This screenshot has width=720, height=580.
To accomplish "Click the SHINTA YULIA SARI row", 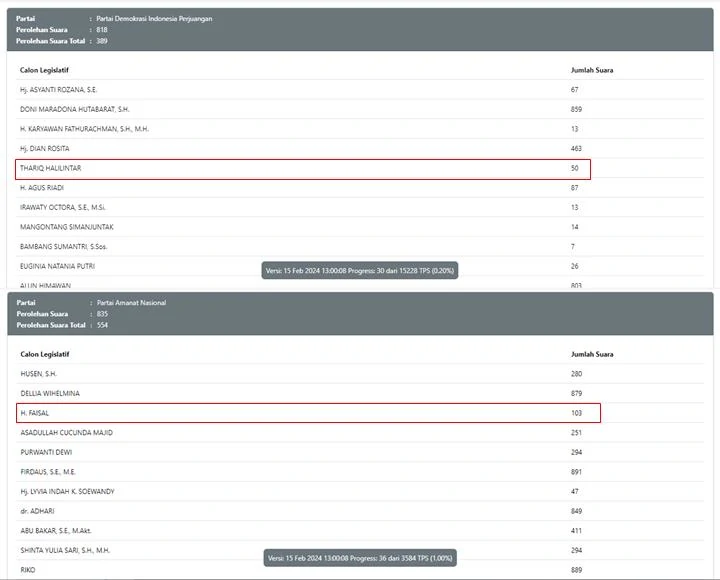I will pos(360,550).
